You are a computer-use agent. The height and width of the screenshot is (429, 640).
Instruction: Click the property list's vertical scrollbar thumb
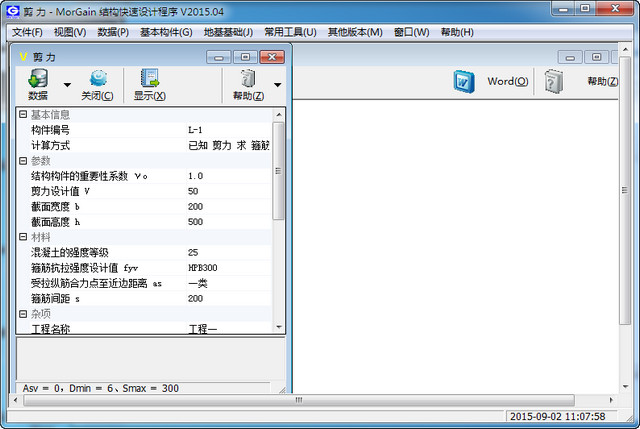coord(278,171)
